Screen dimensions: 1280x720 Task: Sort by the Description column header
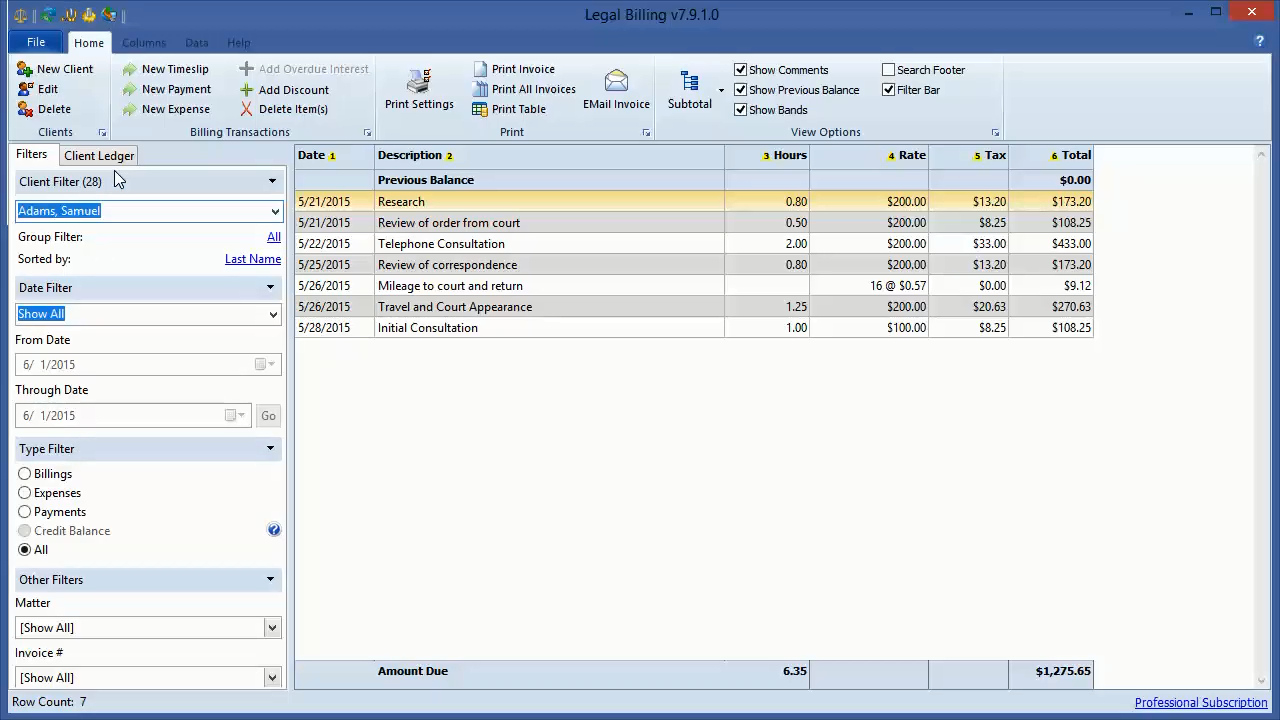549,155
